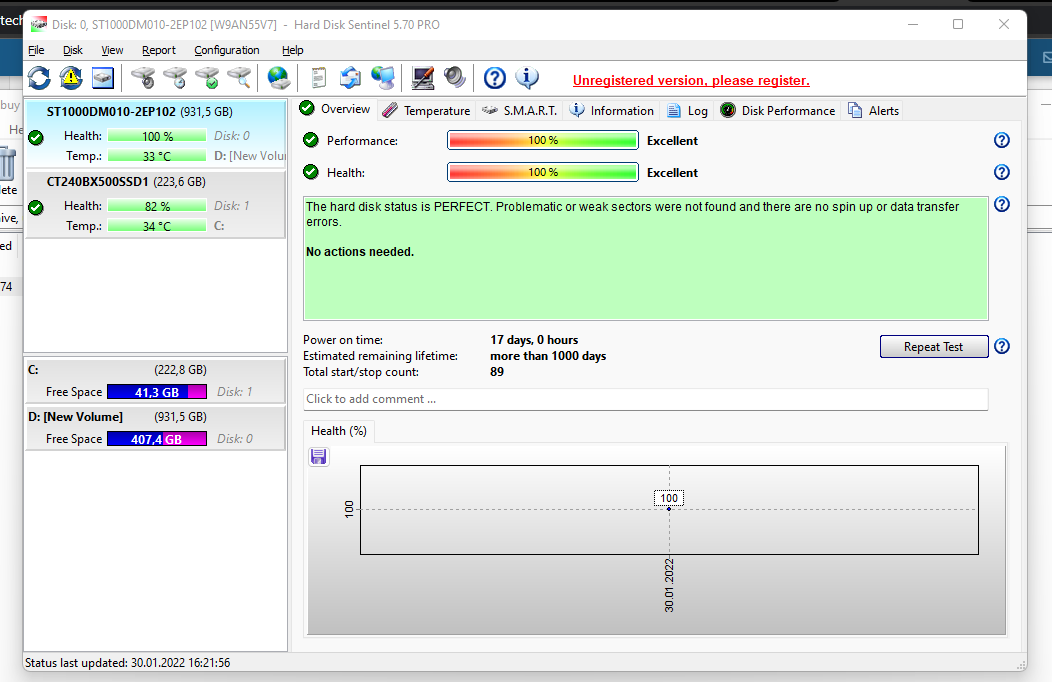Switch to the Temperature tab
Image resolution: width=1052 pixels, height=682 pixels.
(x=426, y=111)
